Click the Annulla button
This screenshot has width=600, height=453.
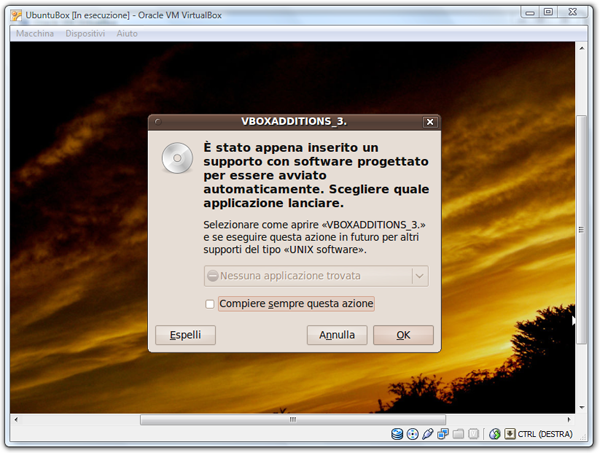[337, 335]
